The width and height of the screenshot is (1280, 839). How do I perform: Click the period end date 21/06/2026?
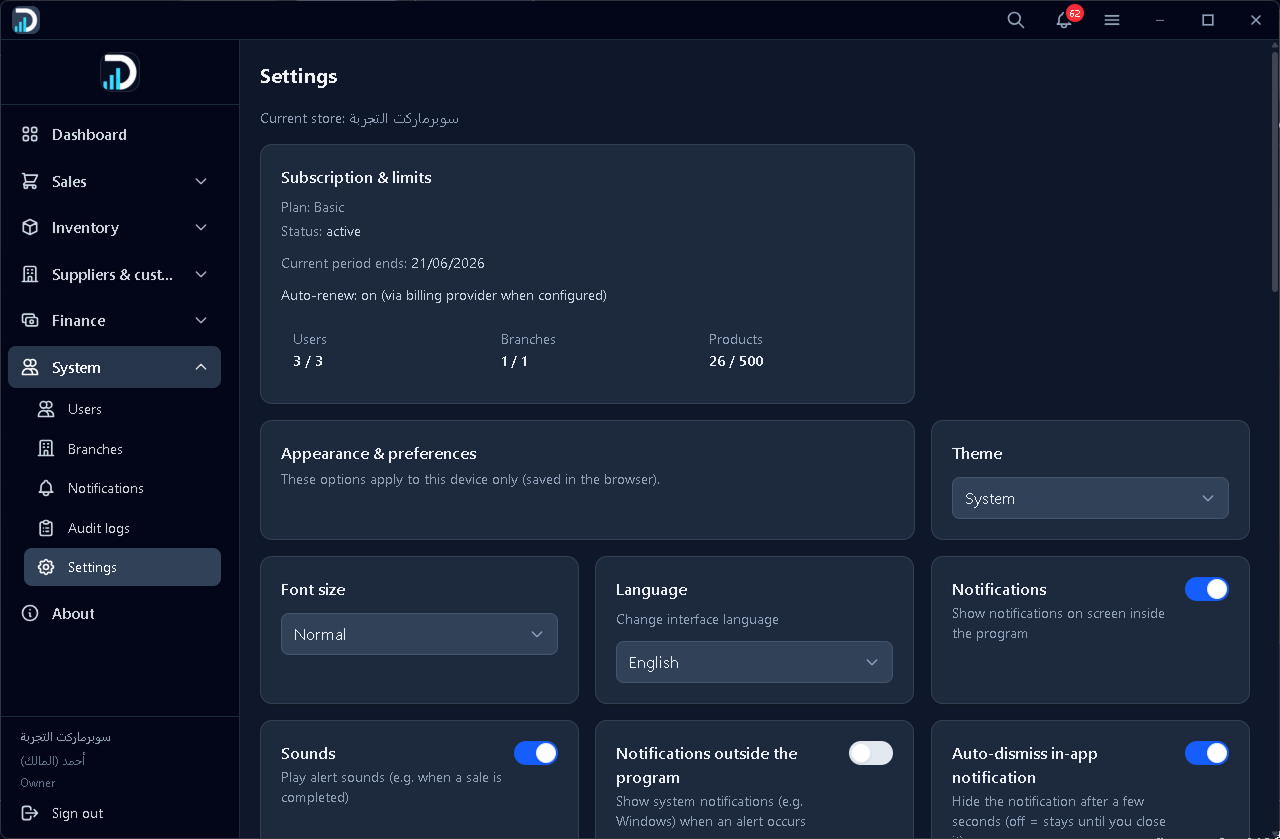click(x=447, y=263)
